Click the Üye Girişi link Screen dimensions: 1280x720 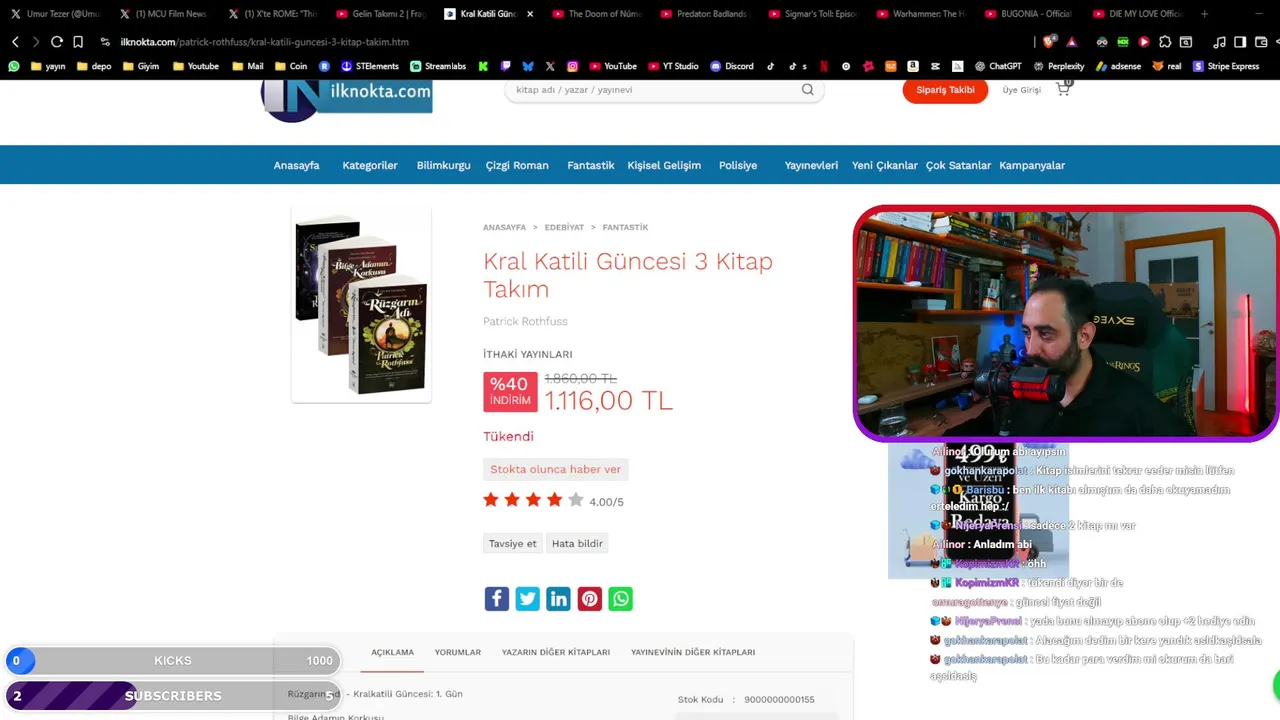point(1022,90)
